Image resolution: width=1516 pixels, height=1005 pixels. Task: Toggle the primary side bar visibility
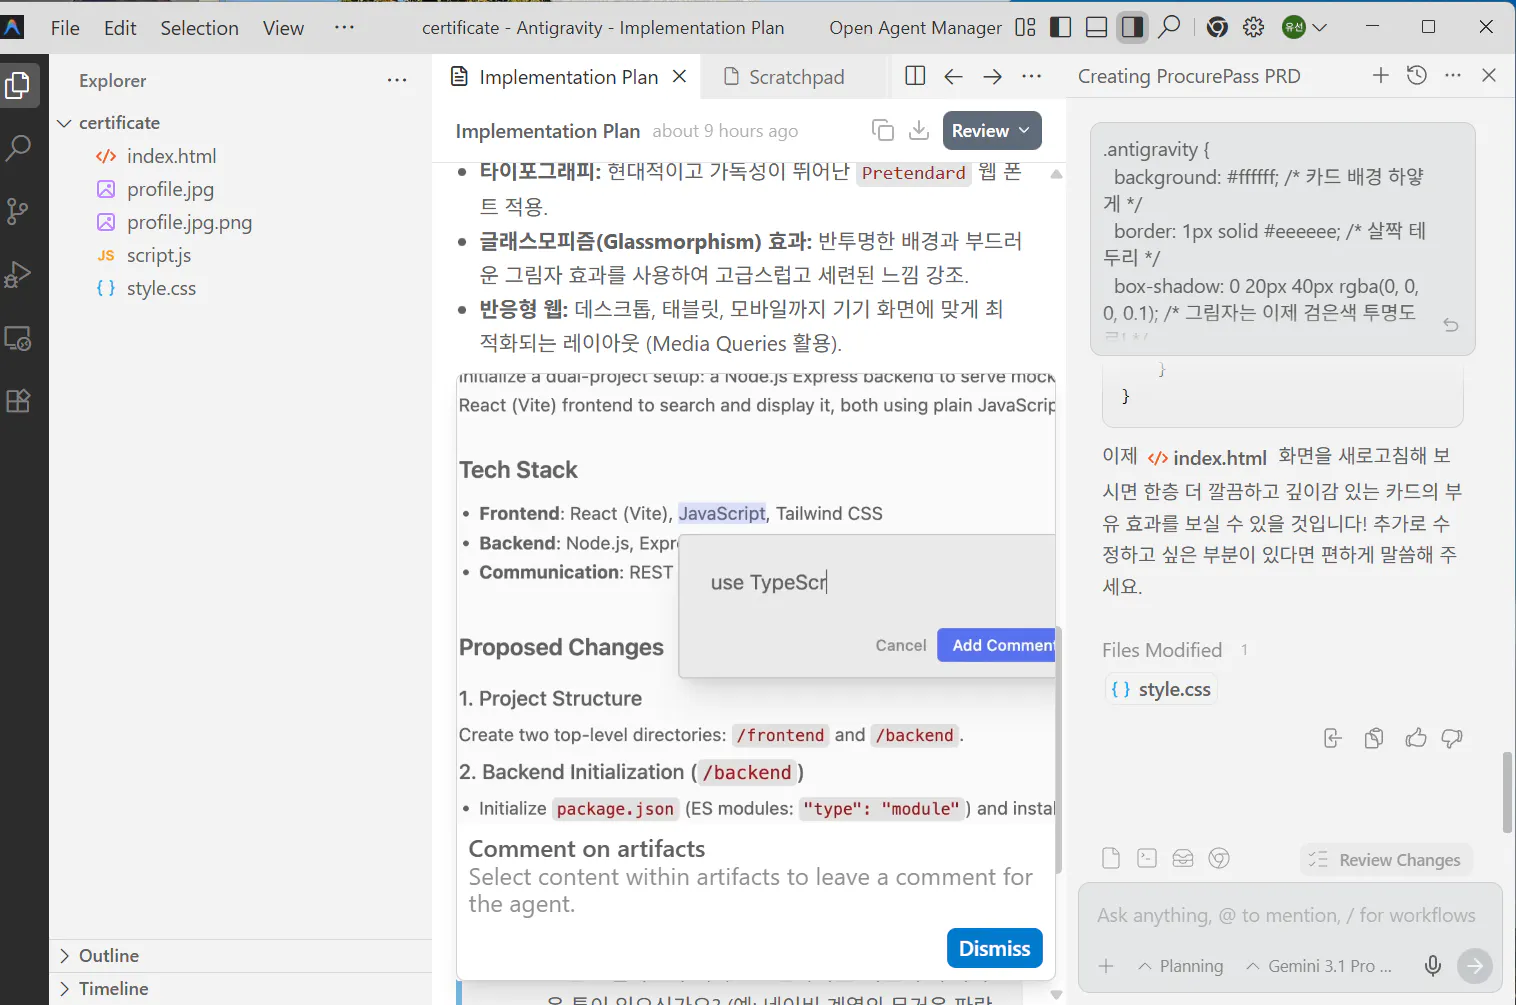click(x=1060, y=27)
